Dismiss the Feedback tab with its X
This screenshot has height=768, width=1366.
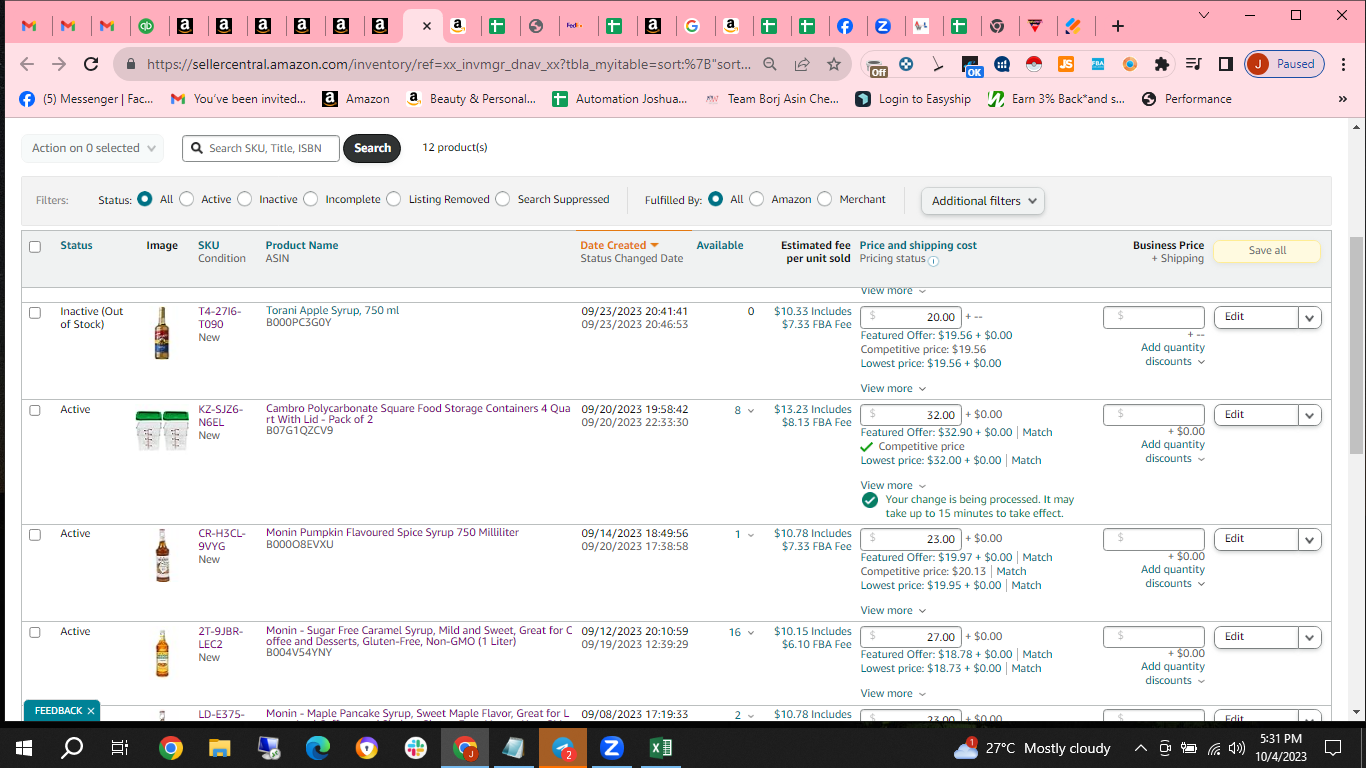[90, 711]
